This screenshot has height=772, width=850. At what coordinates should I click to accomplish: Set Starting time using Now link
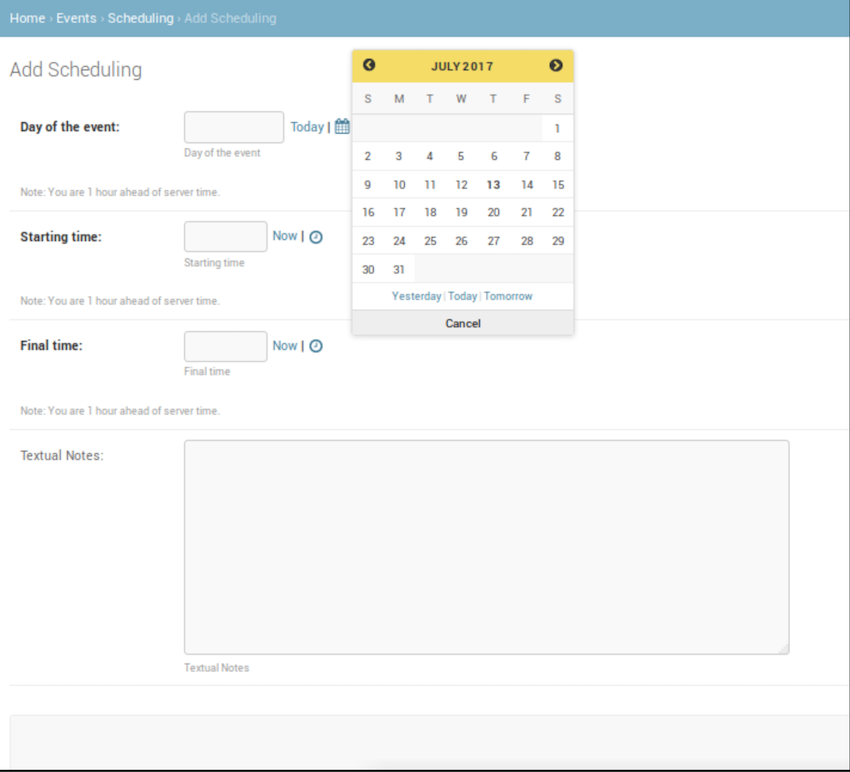pyautogui.click(x=285, y=236)
